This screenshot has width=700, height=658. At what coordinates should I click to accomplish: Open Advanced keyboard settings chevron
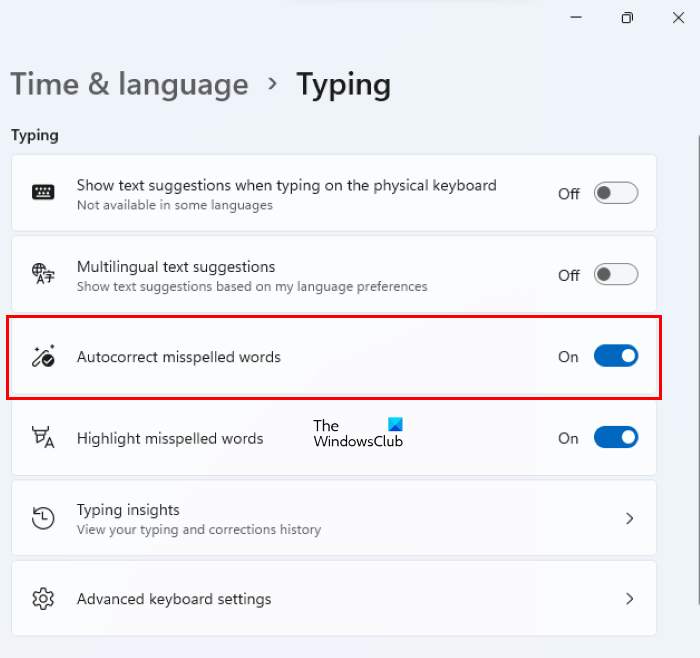tap(629, 599)
